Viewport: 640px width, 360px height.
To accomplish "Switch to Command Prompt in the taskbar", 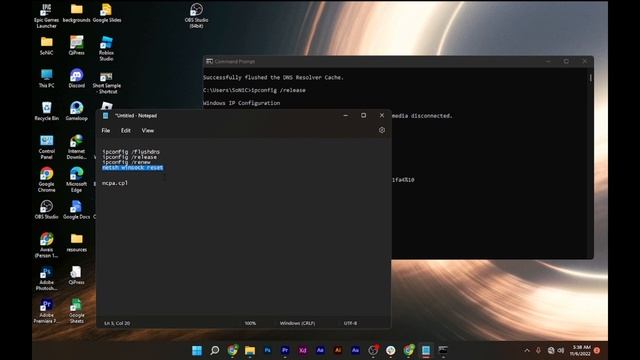I will coord(443,350).
